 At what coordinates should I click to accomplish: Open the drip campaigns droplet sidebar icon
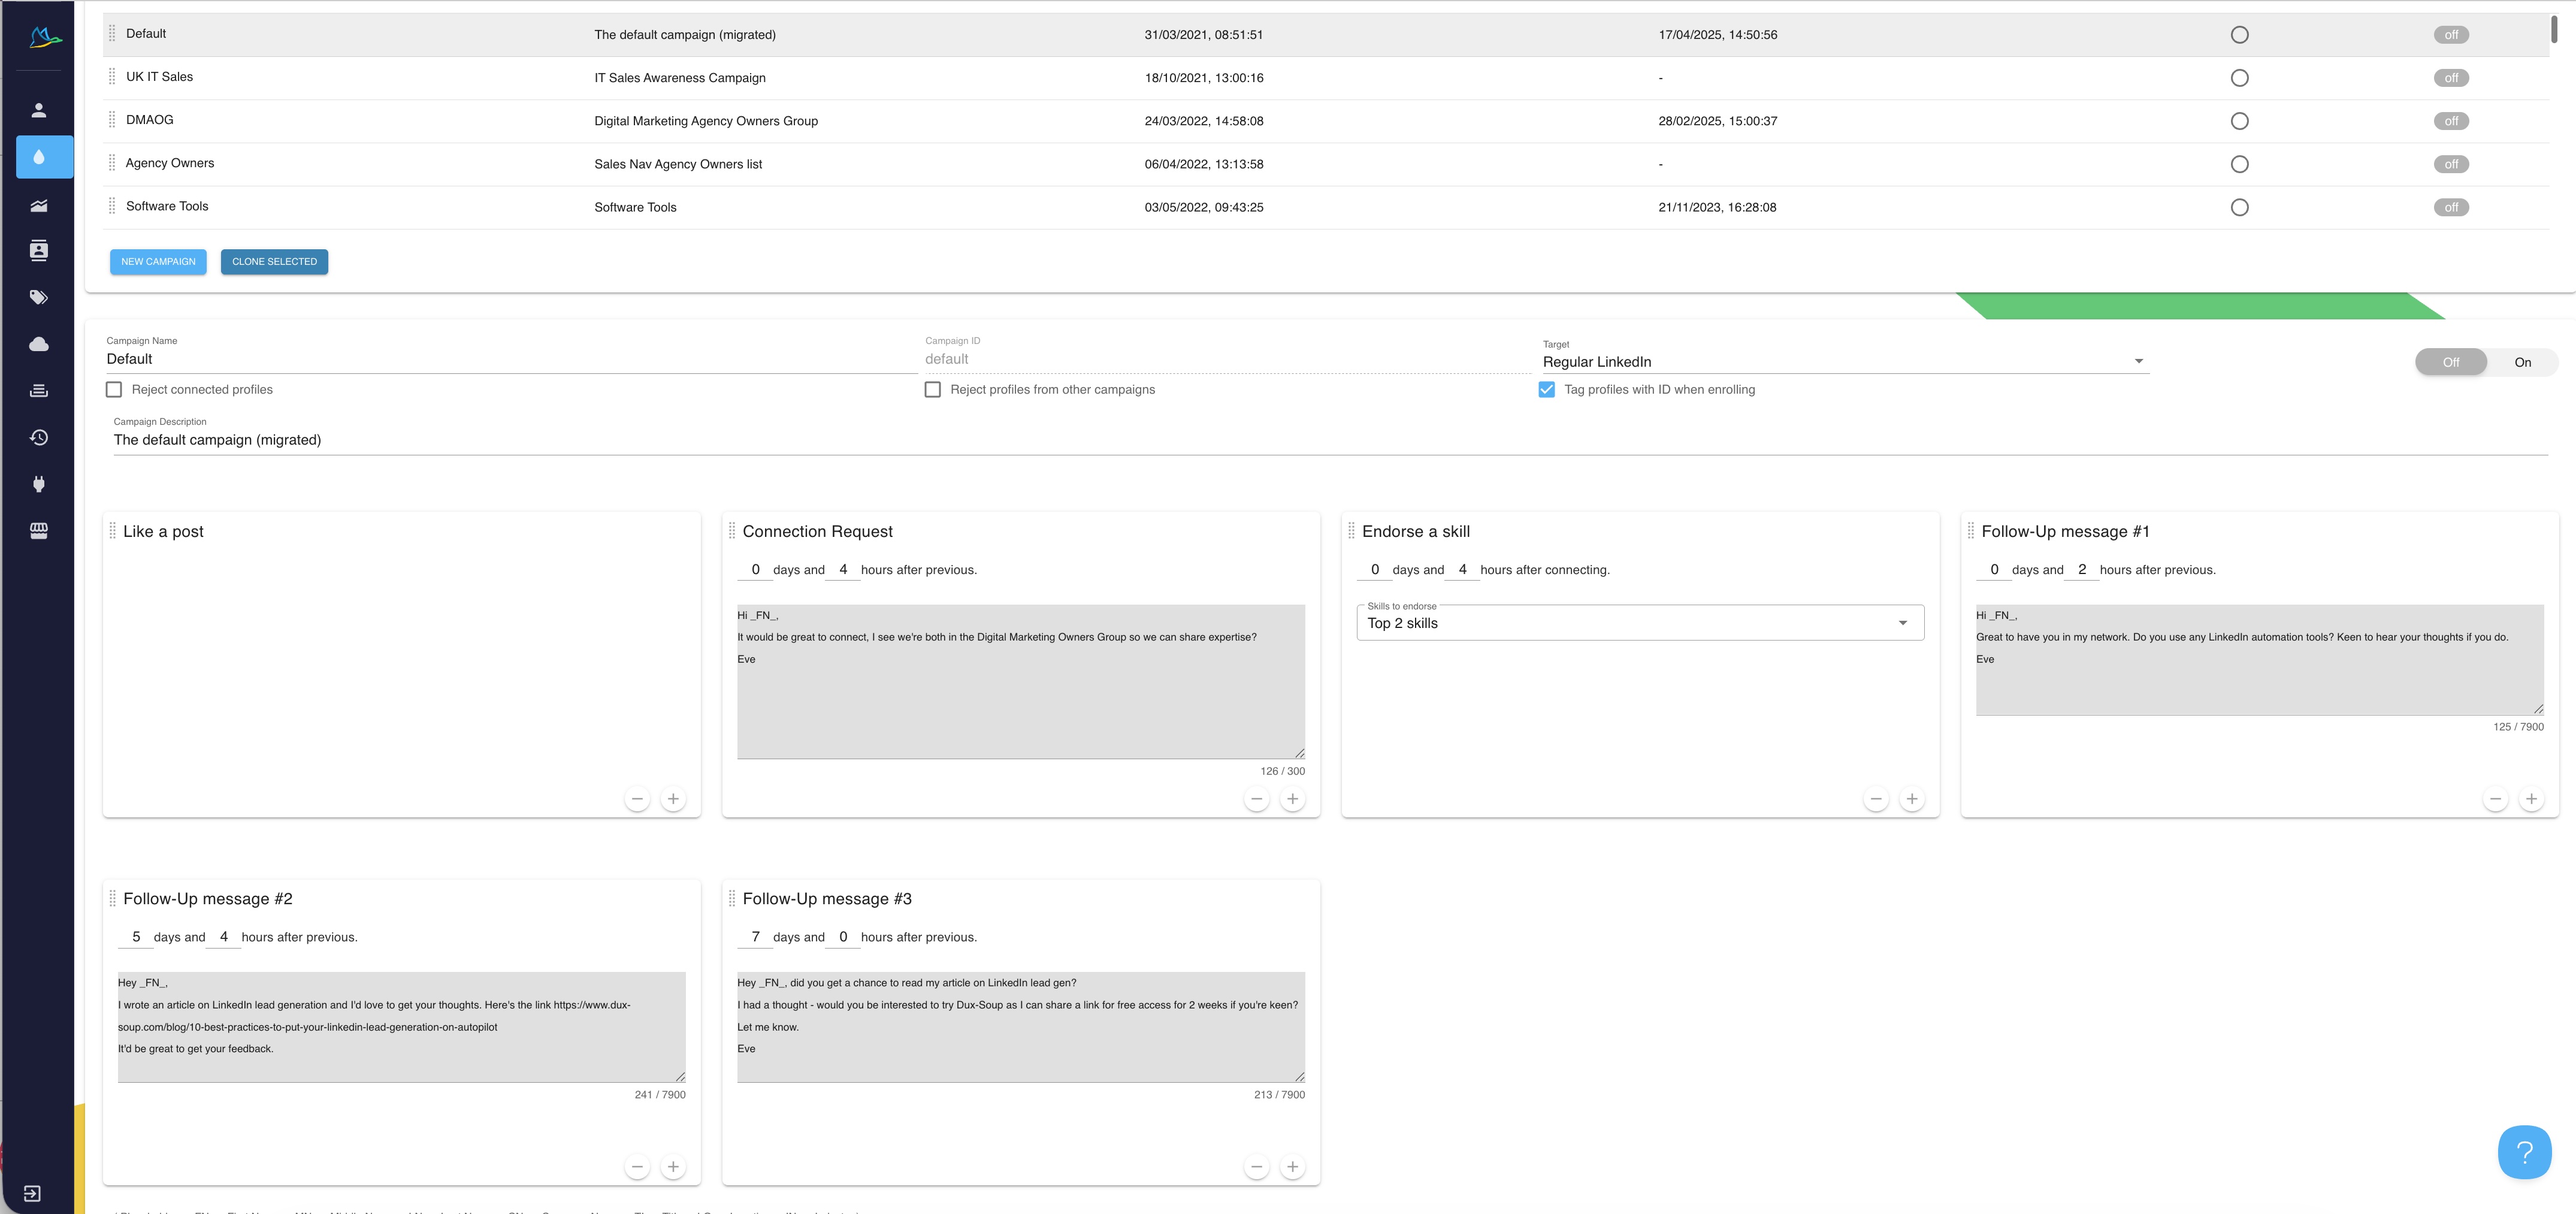coord(39,157)
